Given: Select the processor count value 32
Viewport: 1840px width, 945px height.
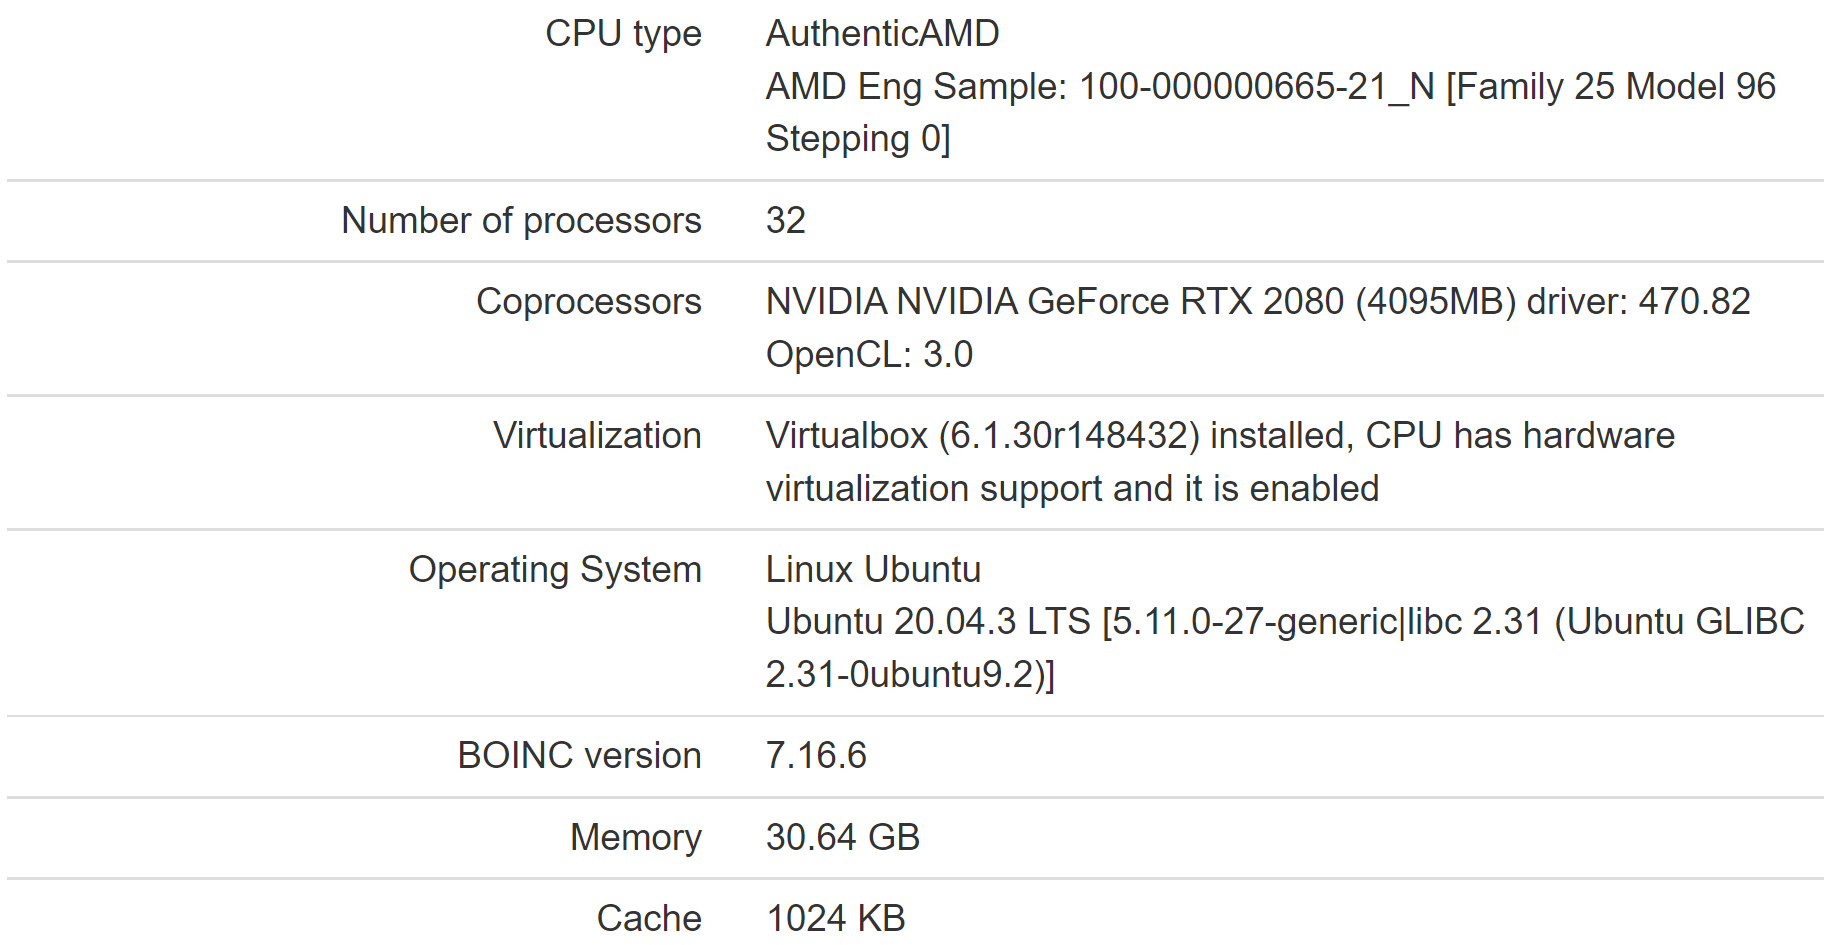Looking at the screenshot, I should pos(785,221).
